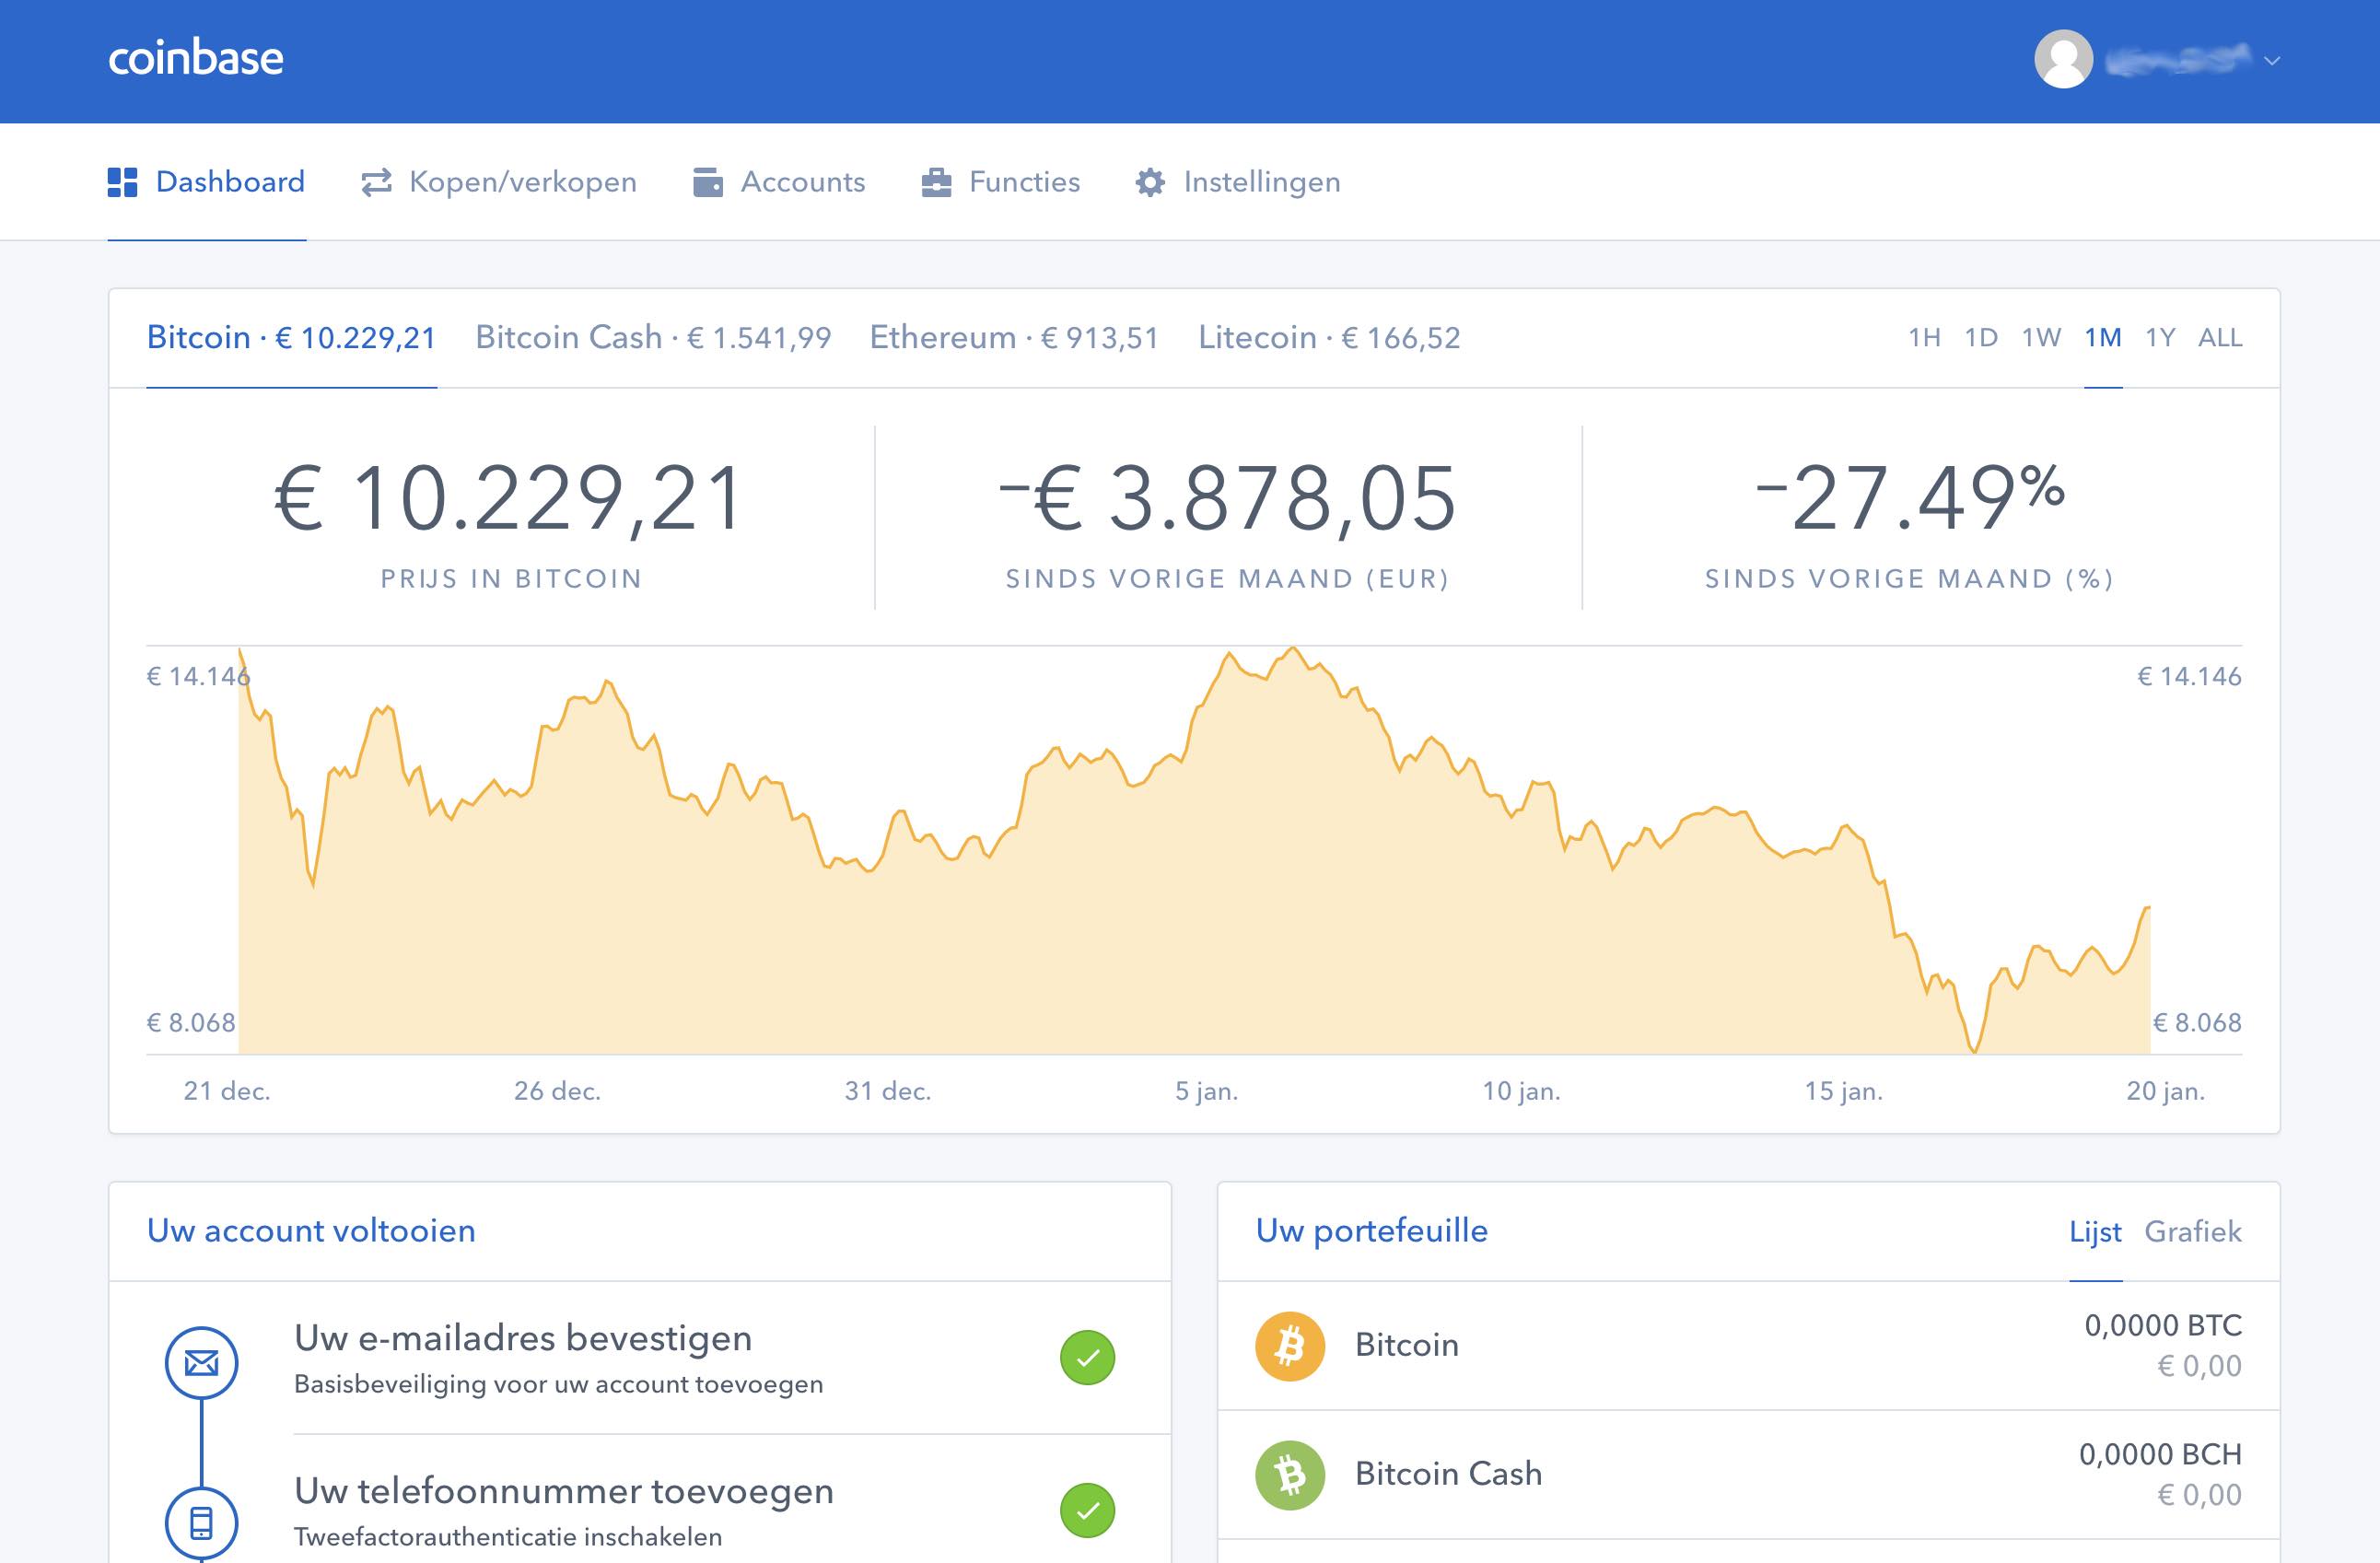
Task: Select the Bitcoin price tab
Action: (291, 338)
